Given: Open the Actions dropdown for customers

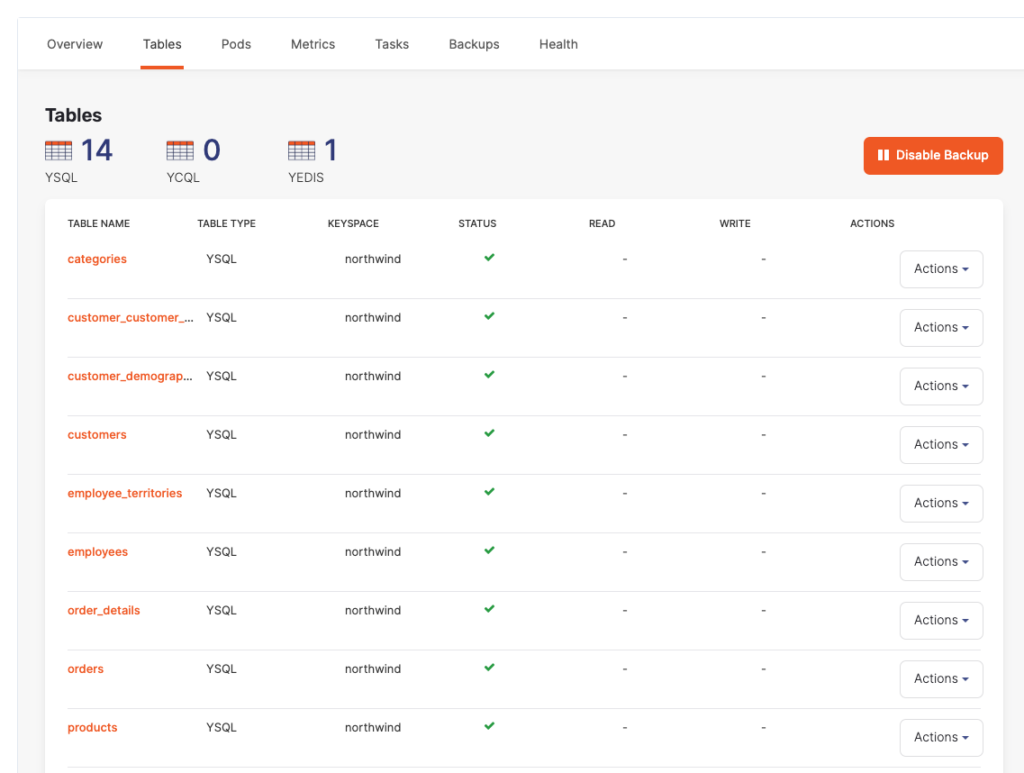Looking at the screenshot, I should [x=940, y=444].
